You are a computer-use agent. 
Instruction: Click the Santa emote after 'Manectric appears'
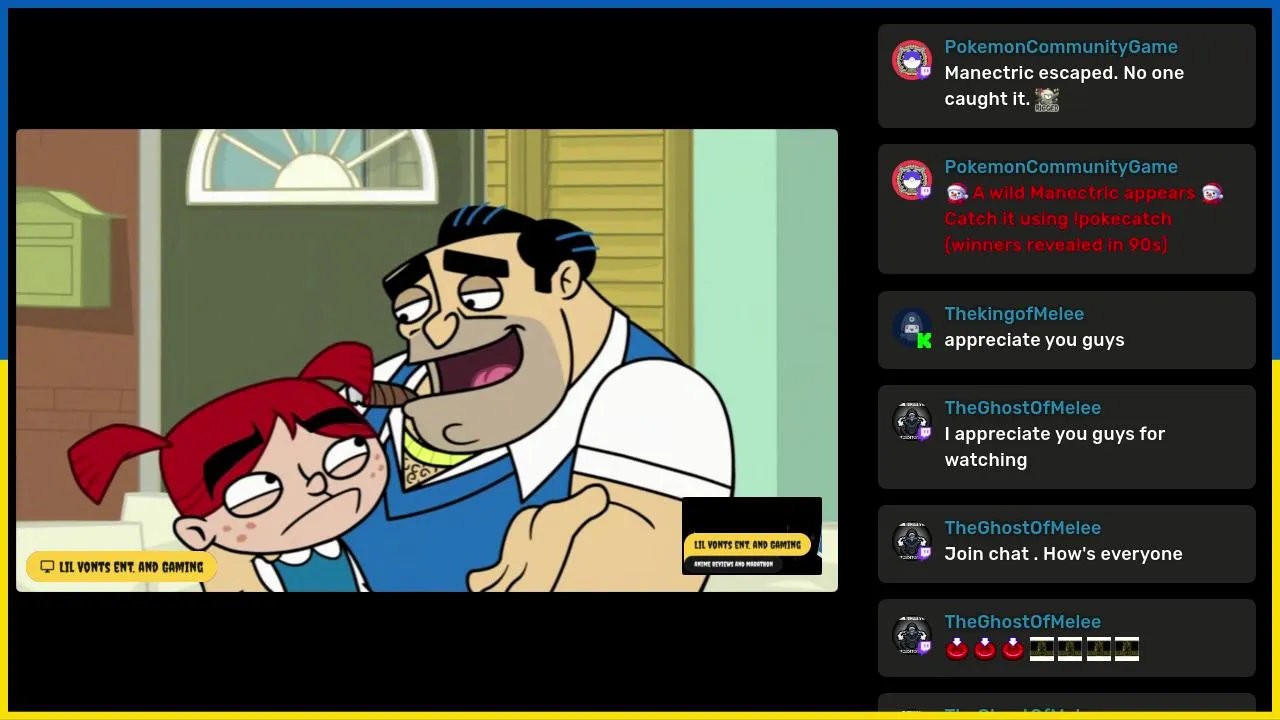(x=1212, y=193)
